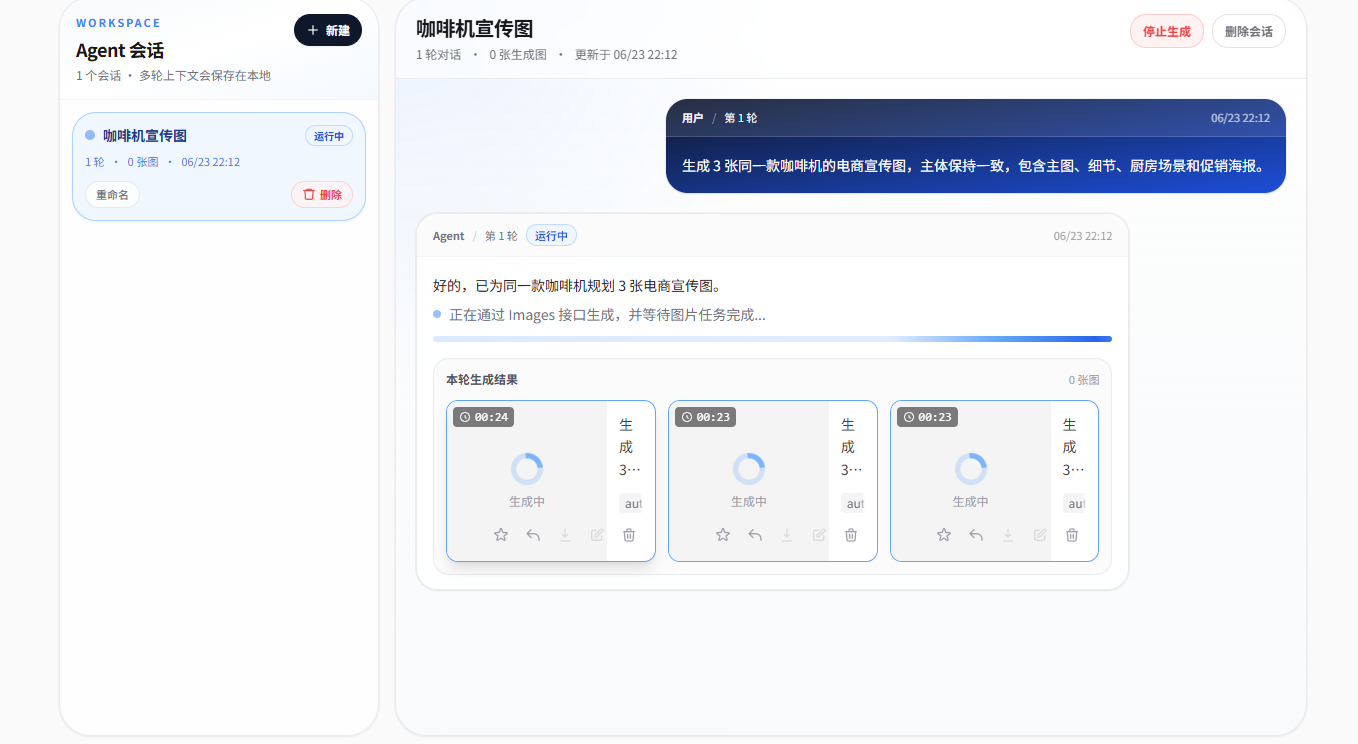Click the 运行中 badge in the Agent message header
Image resolution: width=1358 pixels, height=744 pixels.
click(551, 236)
